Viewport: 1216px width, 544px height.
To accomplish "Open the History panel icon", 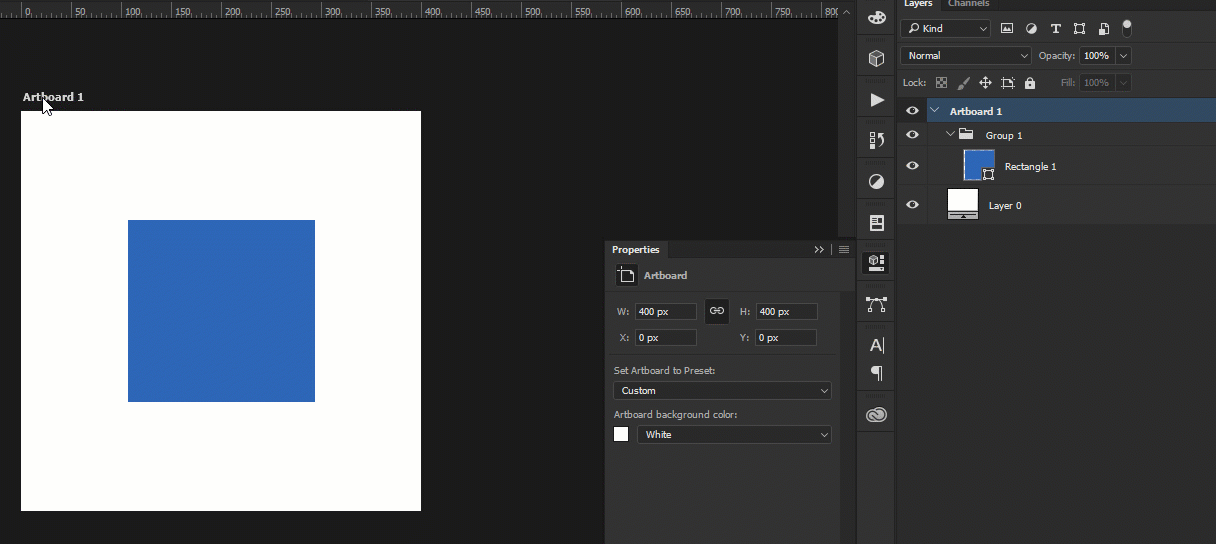I will pyautogui.click(x=877, y=140).
